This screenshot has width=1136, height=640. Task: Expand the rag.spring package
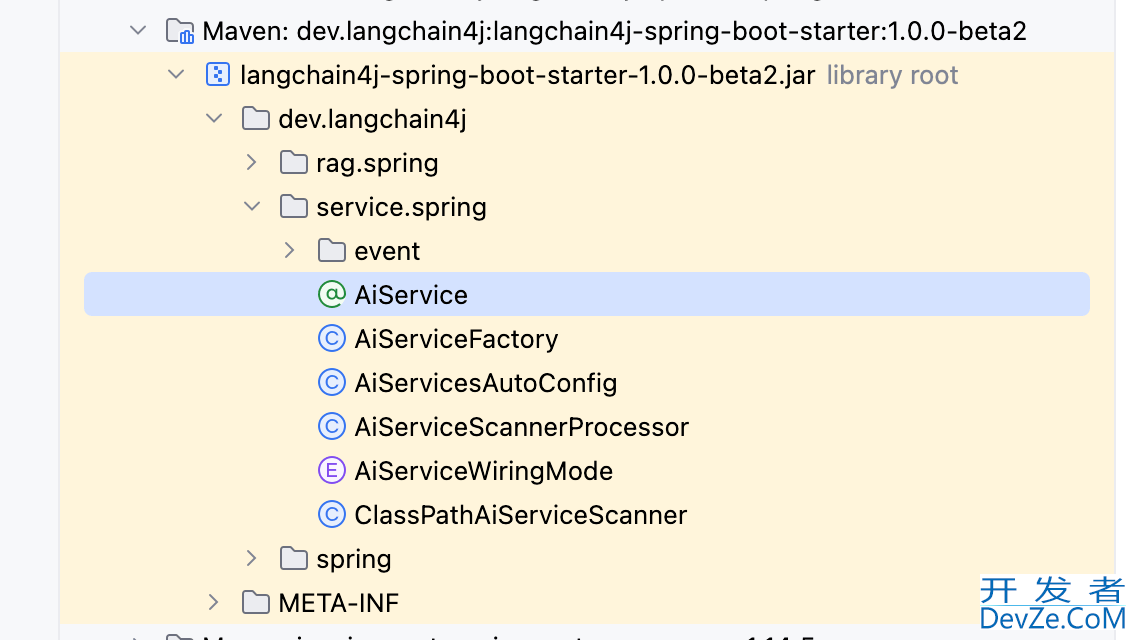pyautogui.click(x=251, y=163)
